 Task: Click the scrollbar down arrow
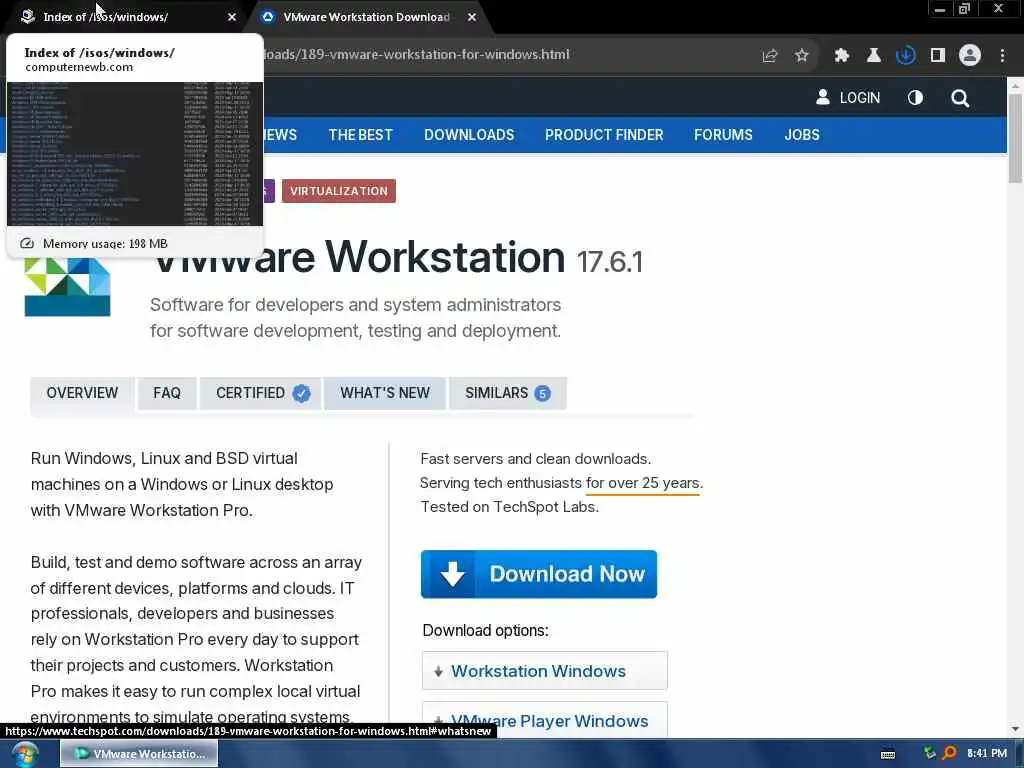1015,729
